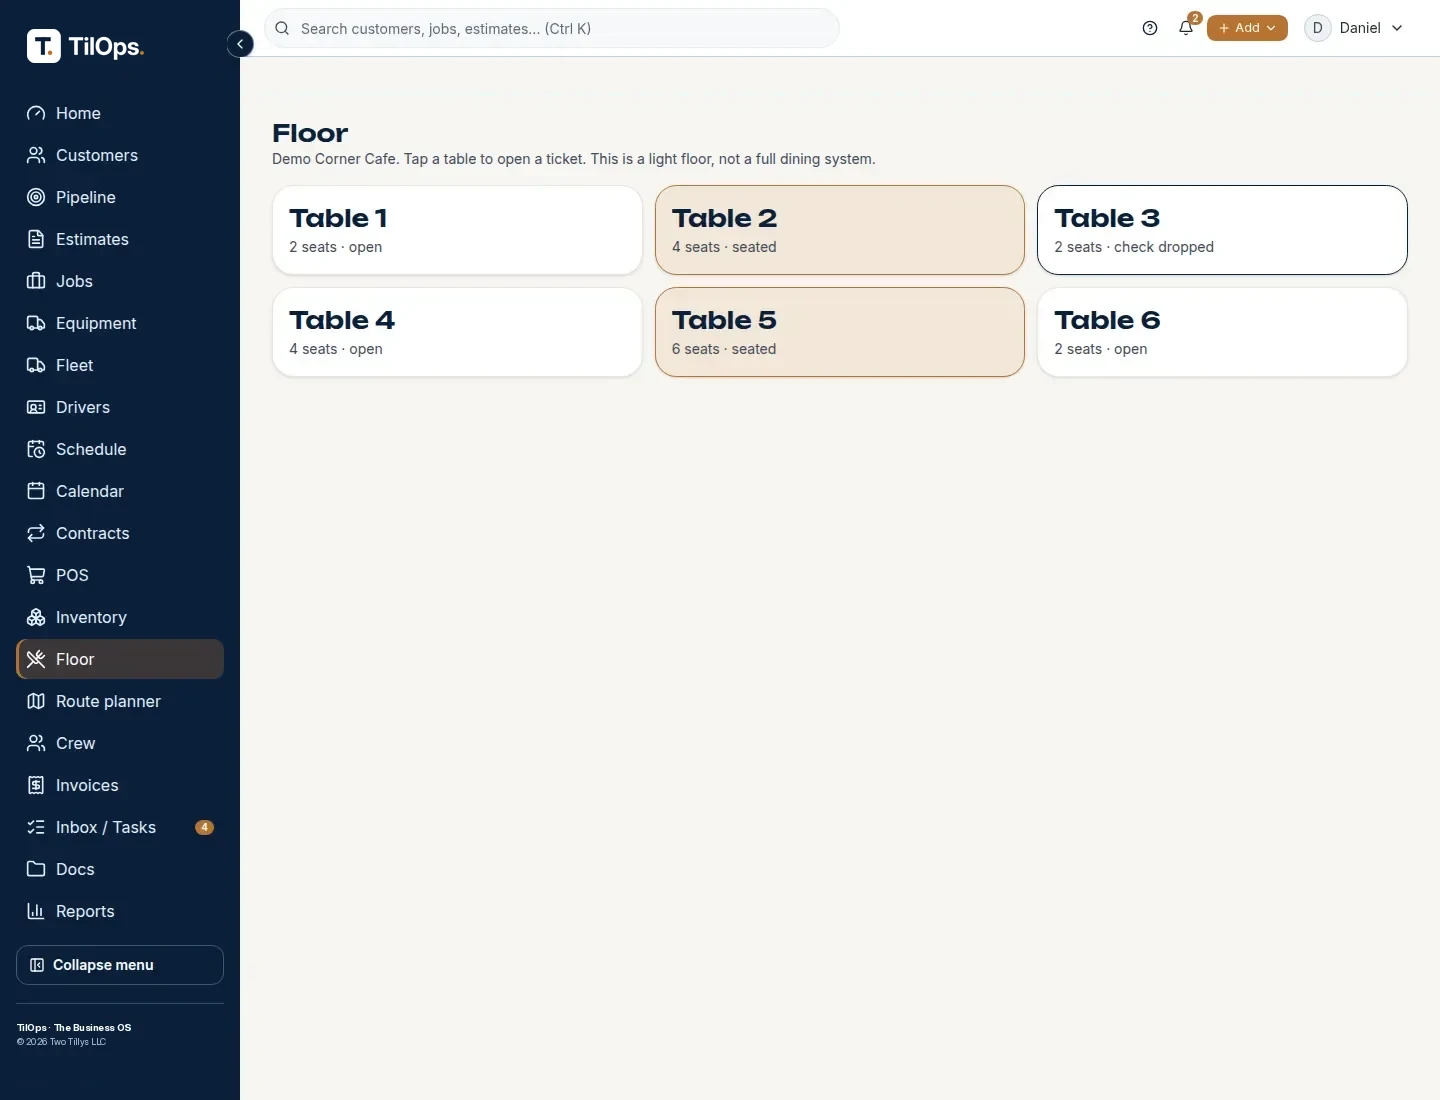
Task: Expand the orange Add dropdown
Action: [1247, 28]
